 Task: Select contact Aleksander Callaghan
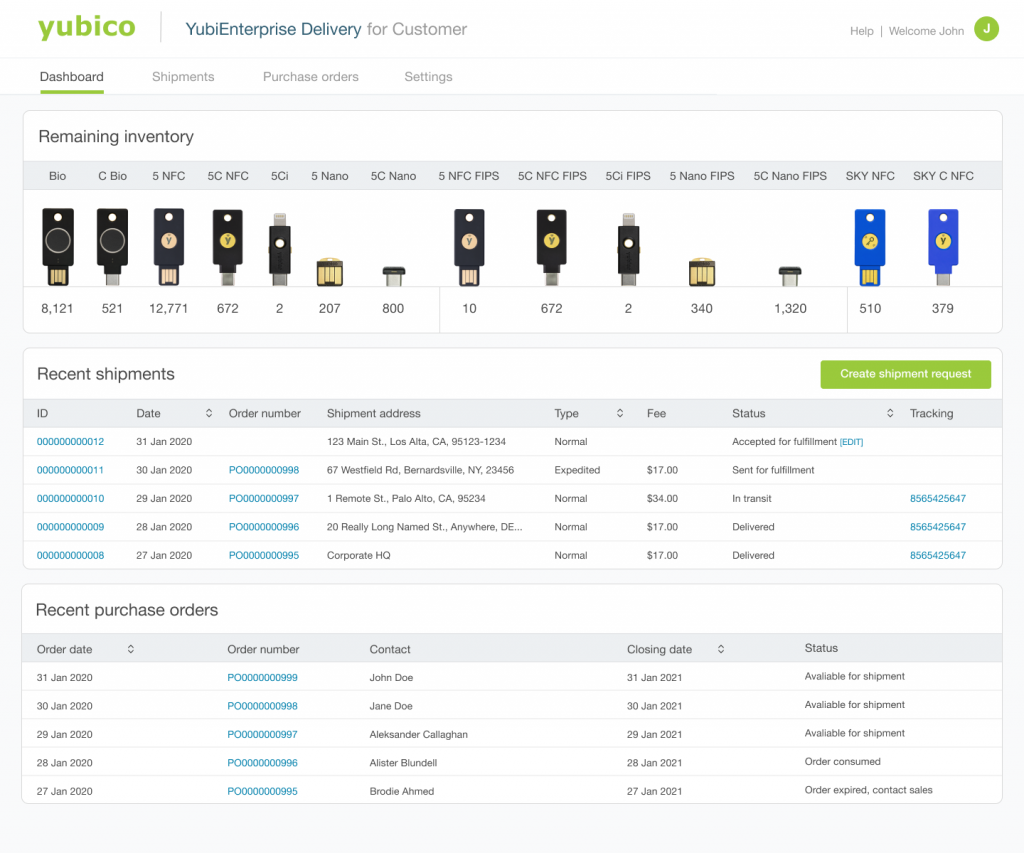[x=419, y=734]
